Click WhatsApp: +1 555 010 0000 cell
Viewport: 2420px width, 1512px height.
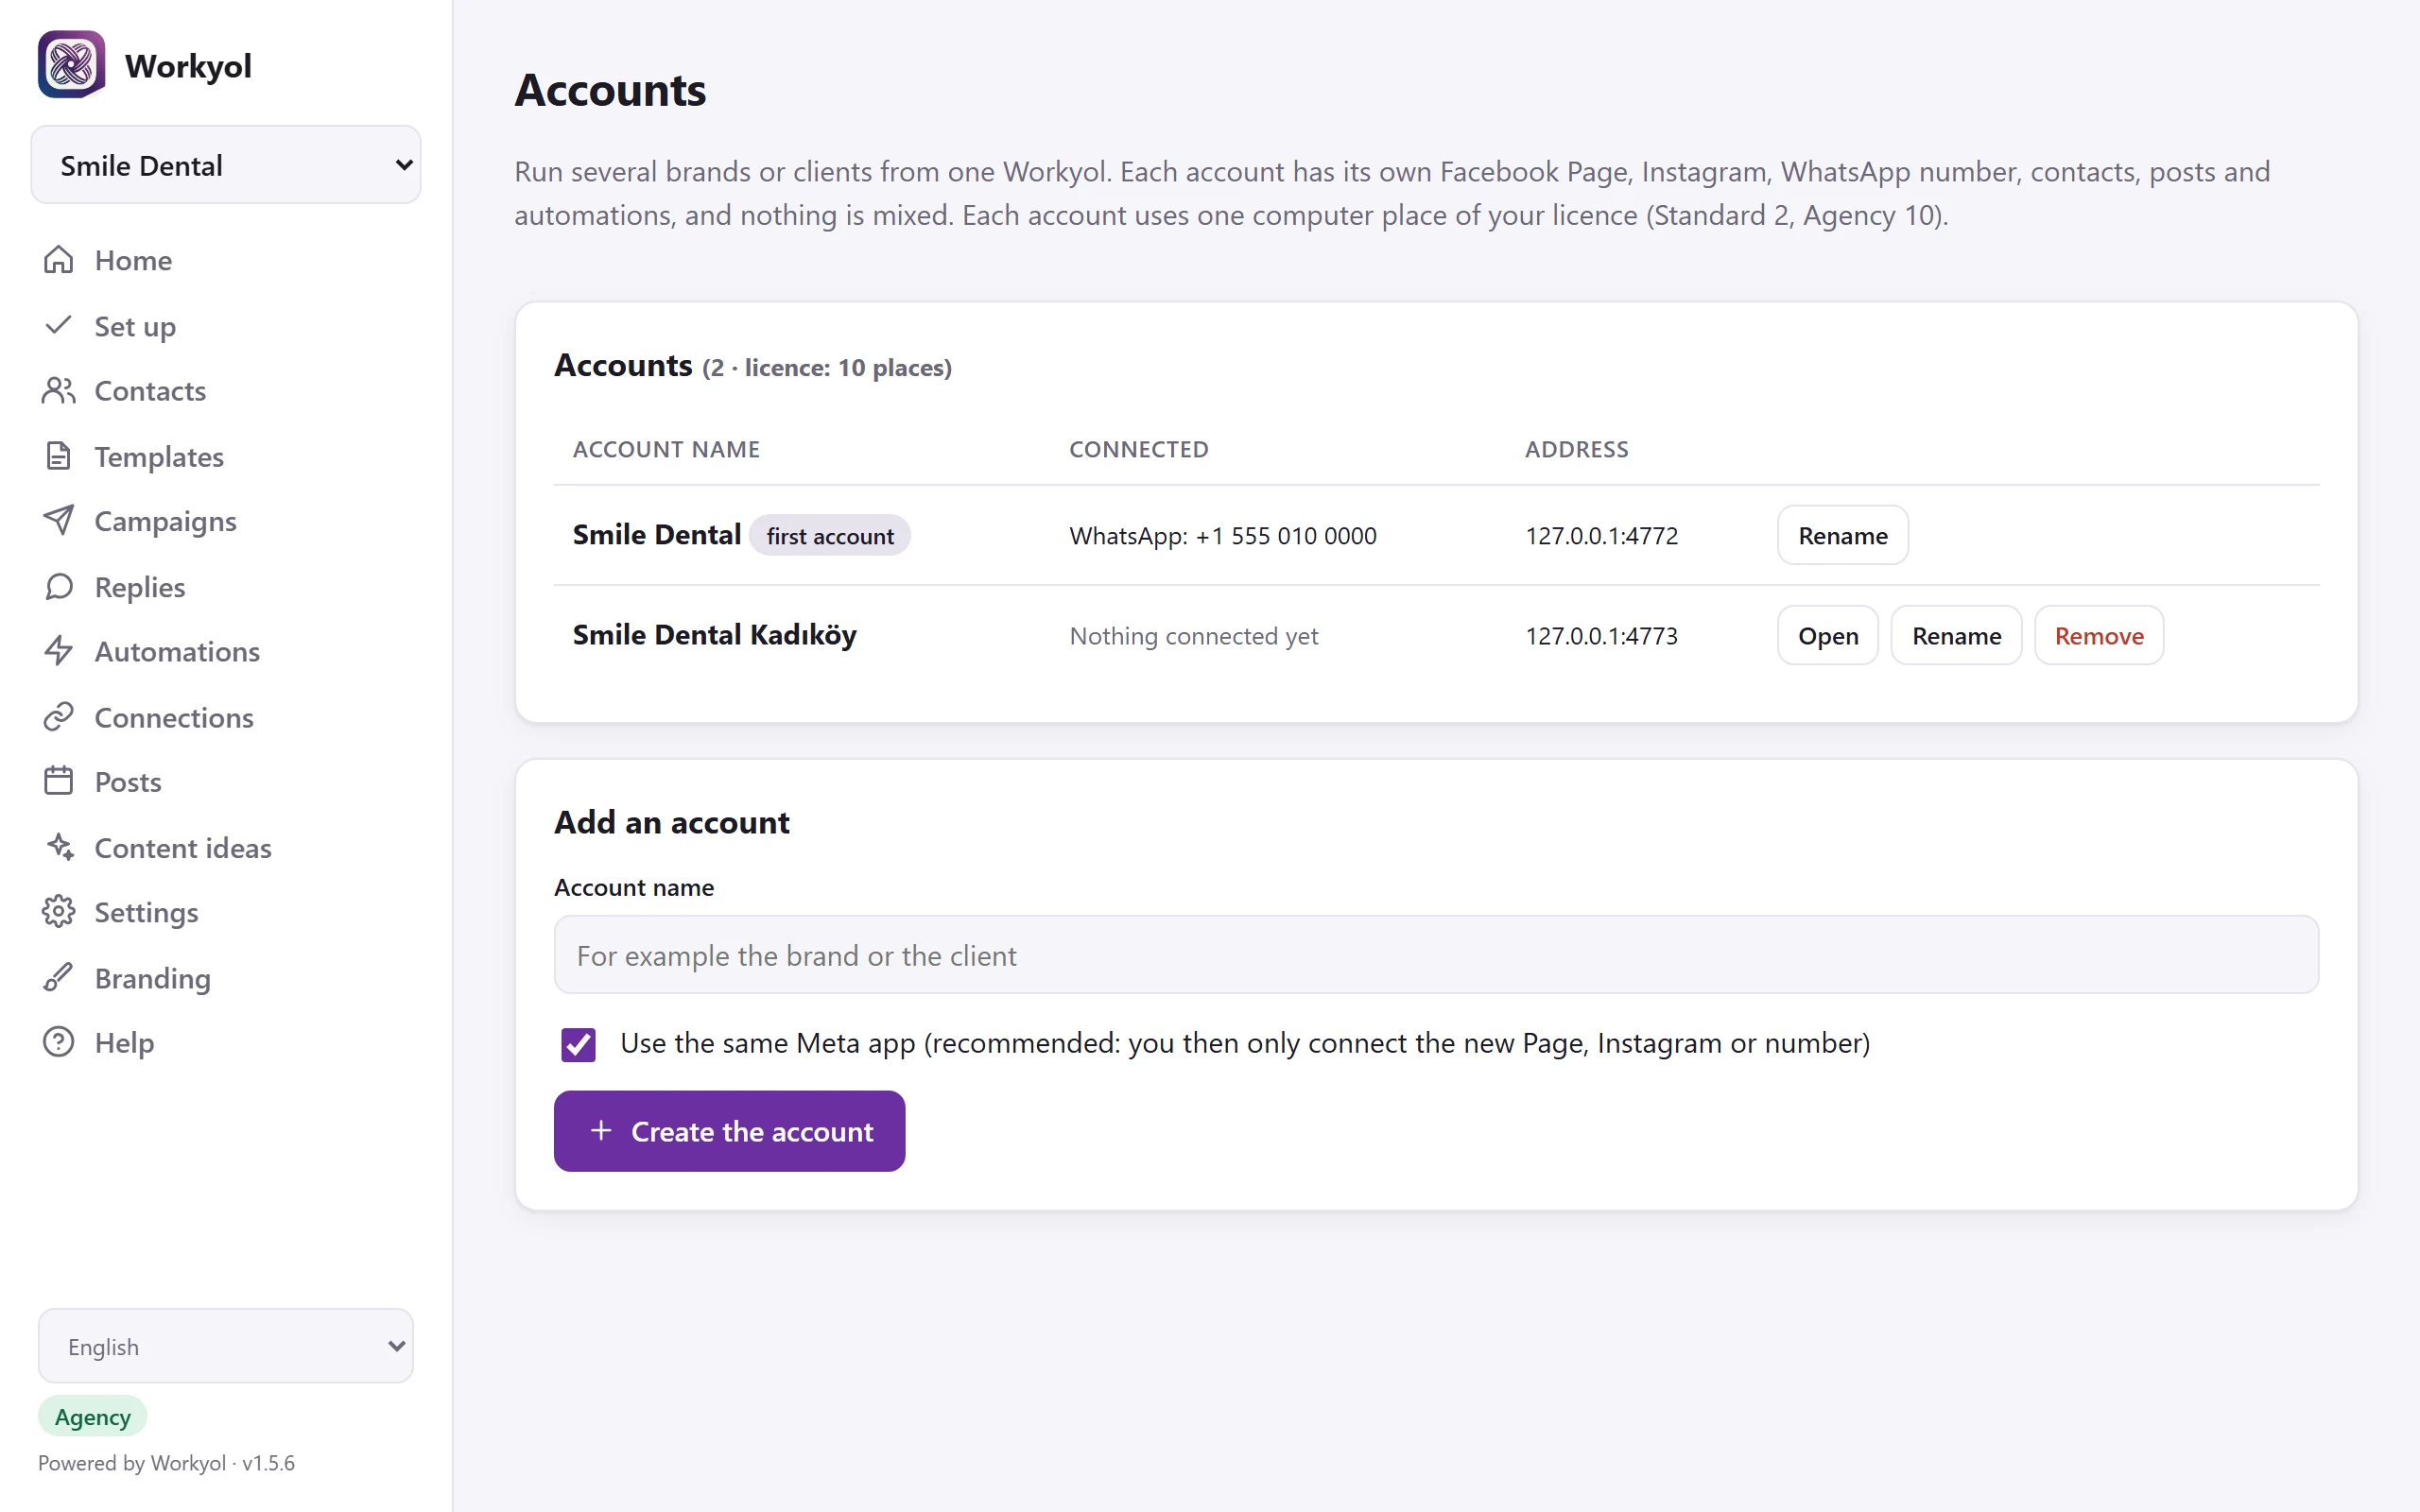click(1223, 536)
